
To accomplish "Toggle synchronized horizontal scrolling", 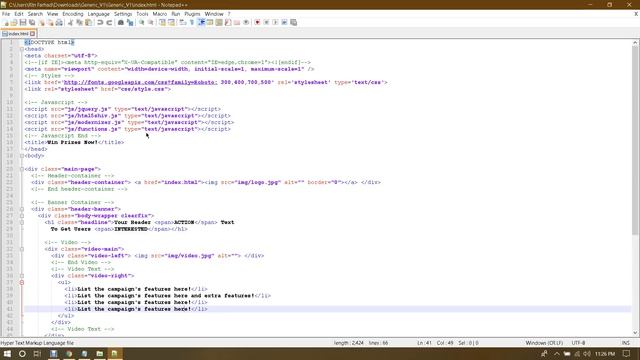I will click(x=171, y=22).
